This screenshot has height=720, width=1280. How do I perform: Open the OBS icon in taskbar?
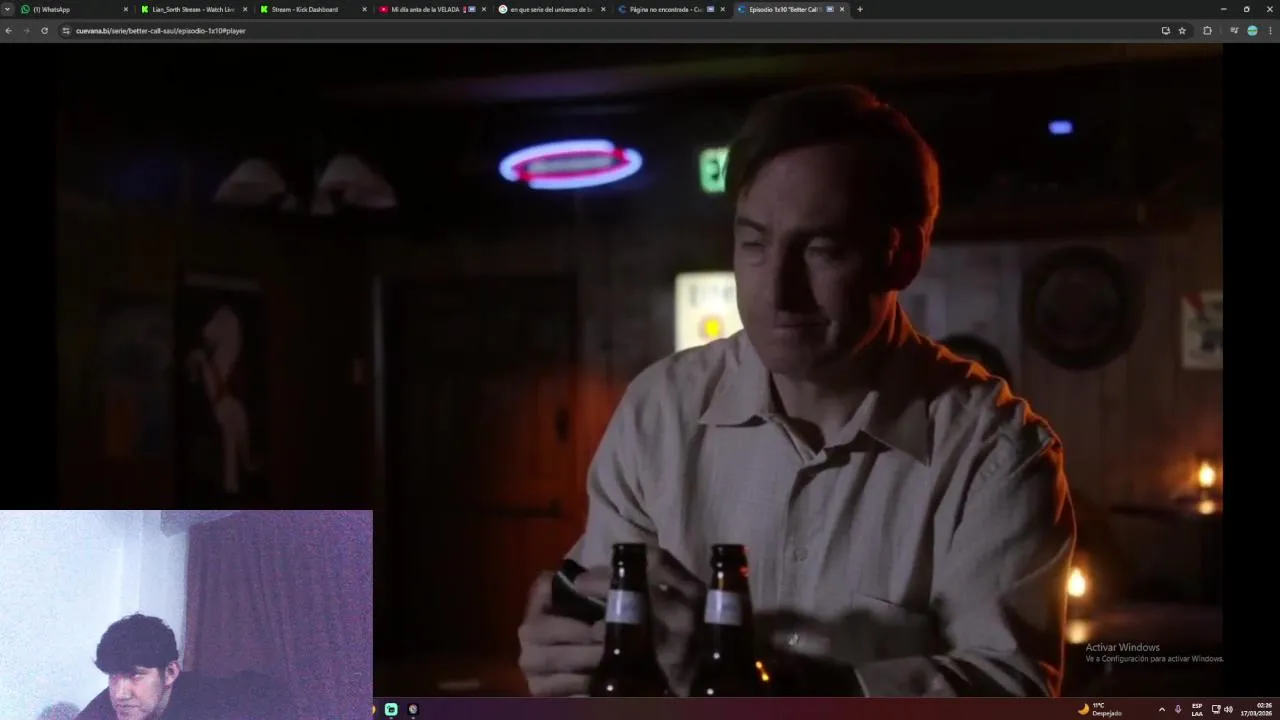413,709
